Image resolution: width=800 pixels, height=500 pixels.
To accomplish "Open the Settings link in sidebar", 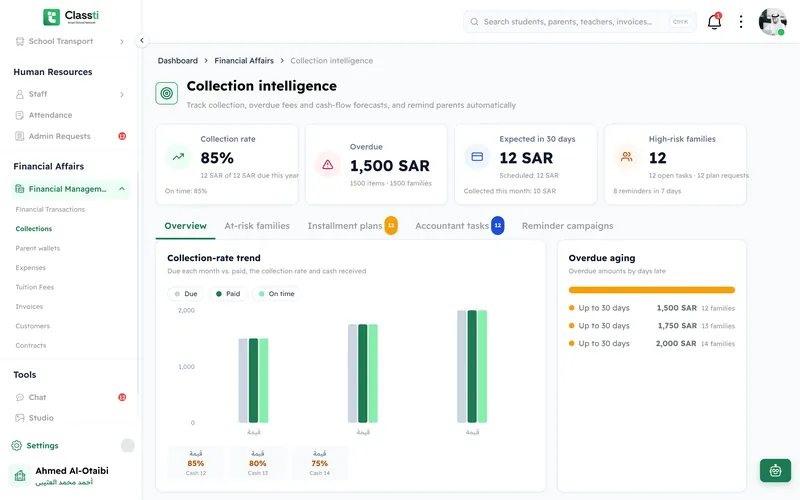I will coord(42,445).
